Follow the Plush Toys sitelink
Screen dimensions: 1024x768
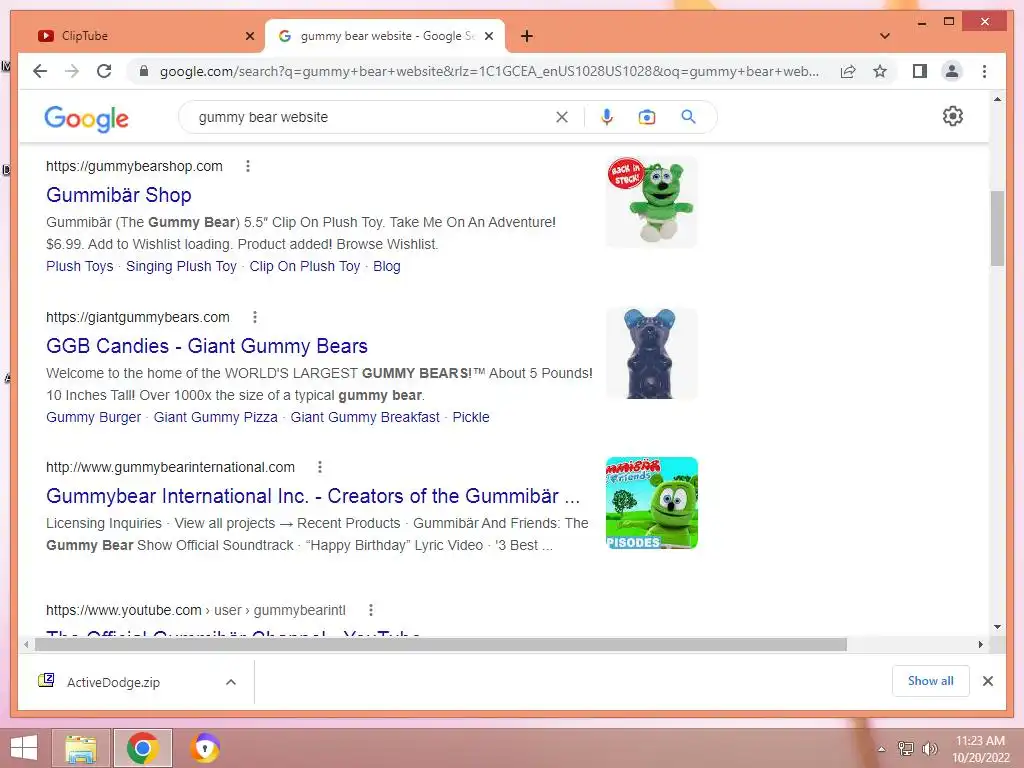pos(80,266)
